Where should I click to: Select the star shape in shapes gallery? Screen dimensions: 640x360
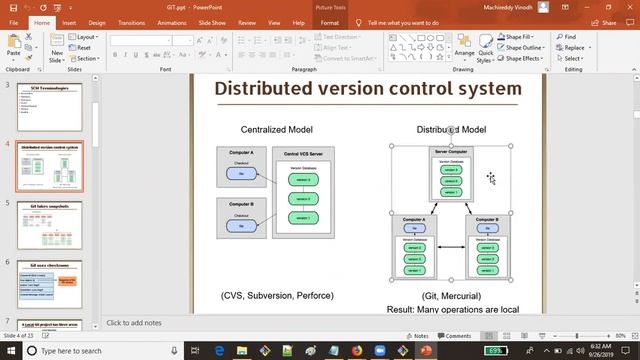click(440, 57)
